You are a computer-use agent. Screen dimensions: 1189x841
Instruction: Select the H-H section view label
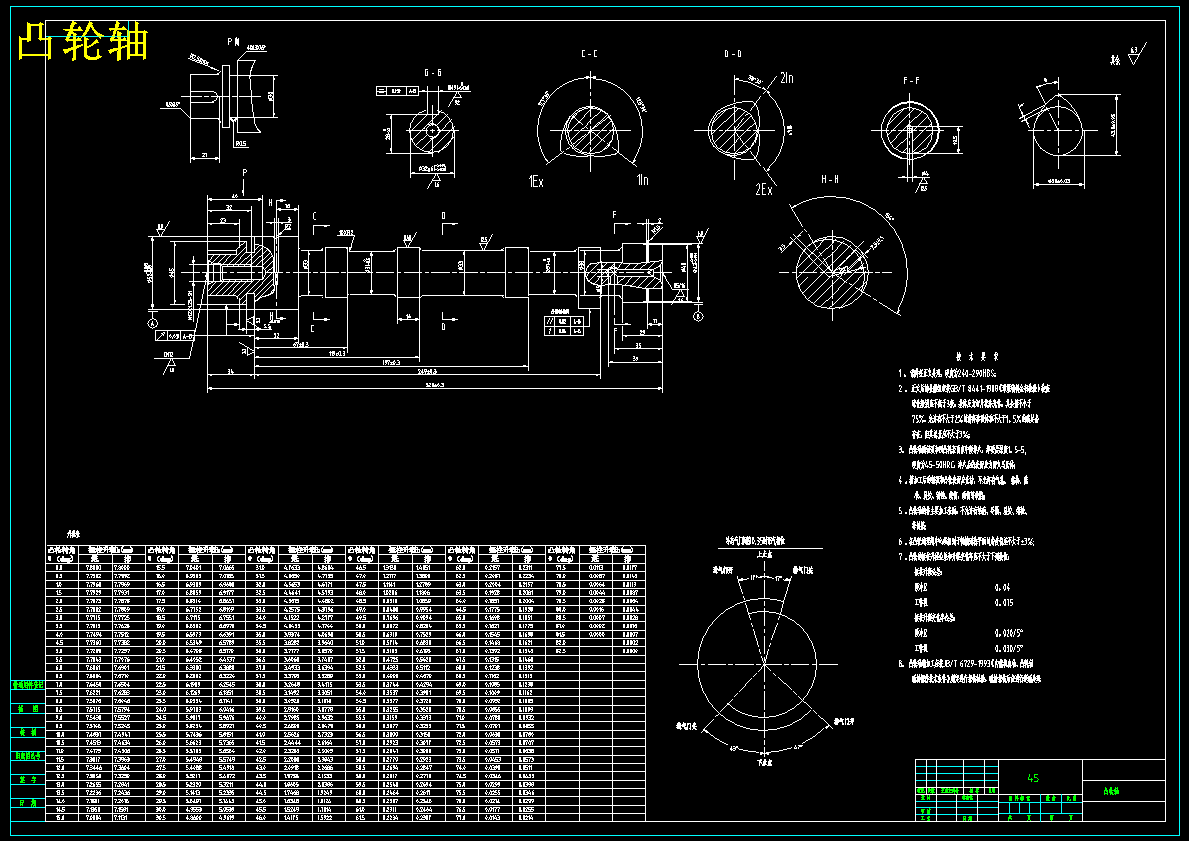pos(830,180)
